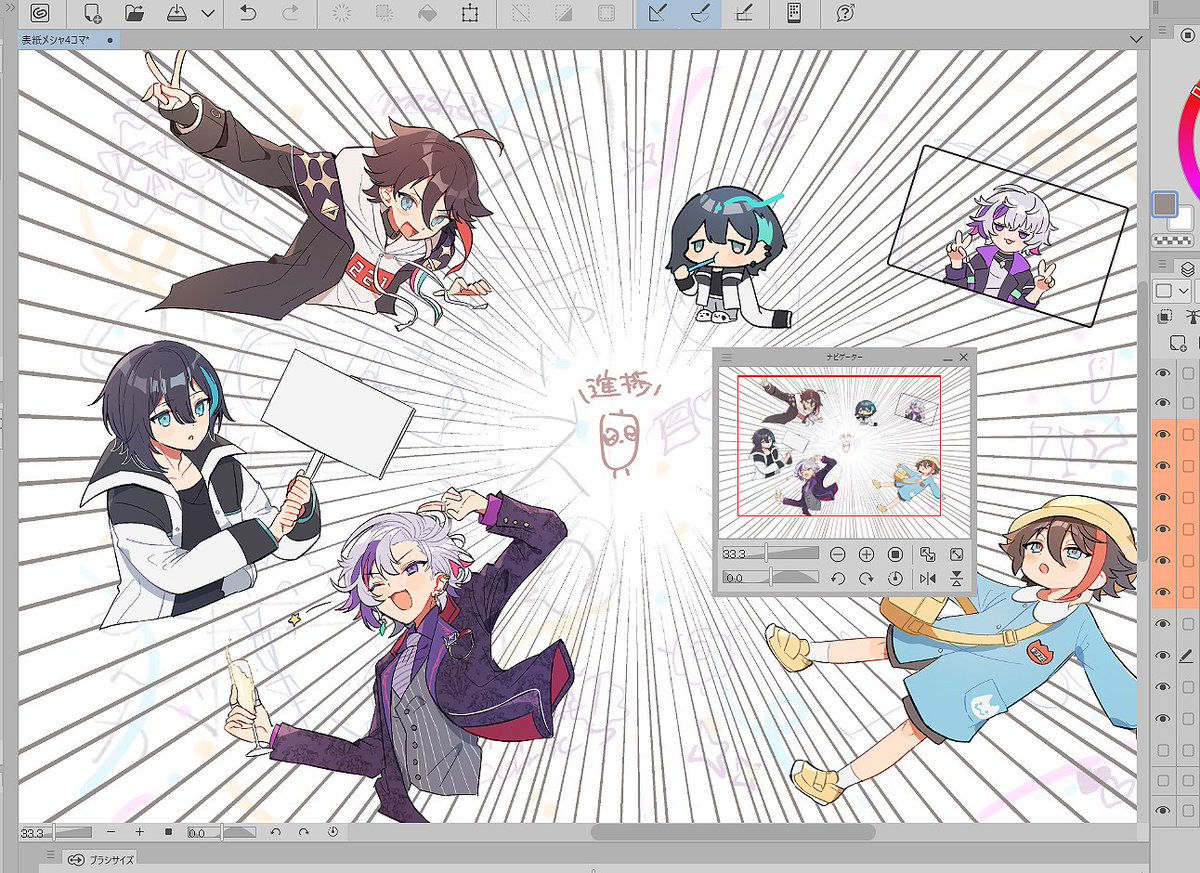The width and height of the screenshot is (1200, 873).
Task: Click the Clear (delete) toolbar icon
Action: pyautogui.click(x=342, y=13)
